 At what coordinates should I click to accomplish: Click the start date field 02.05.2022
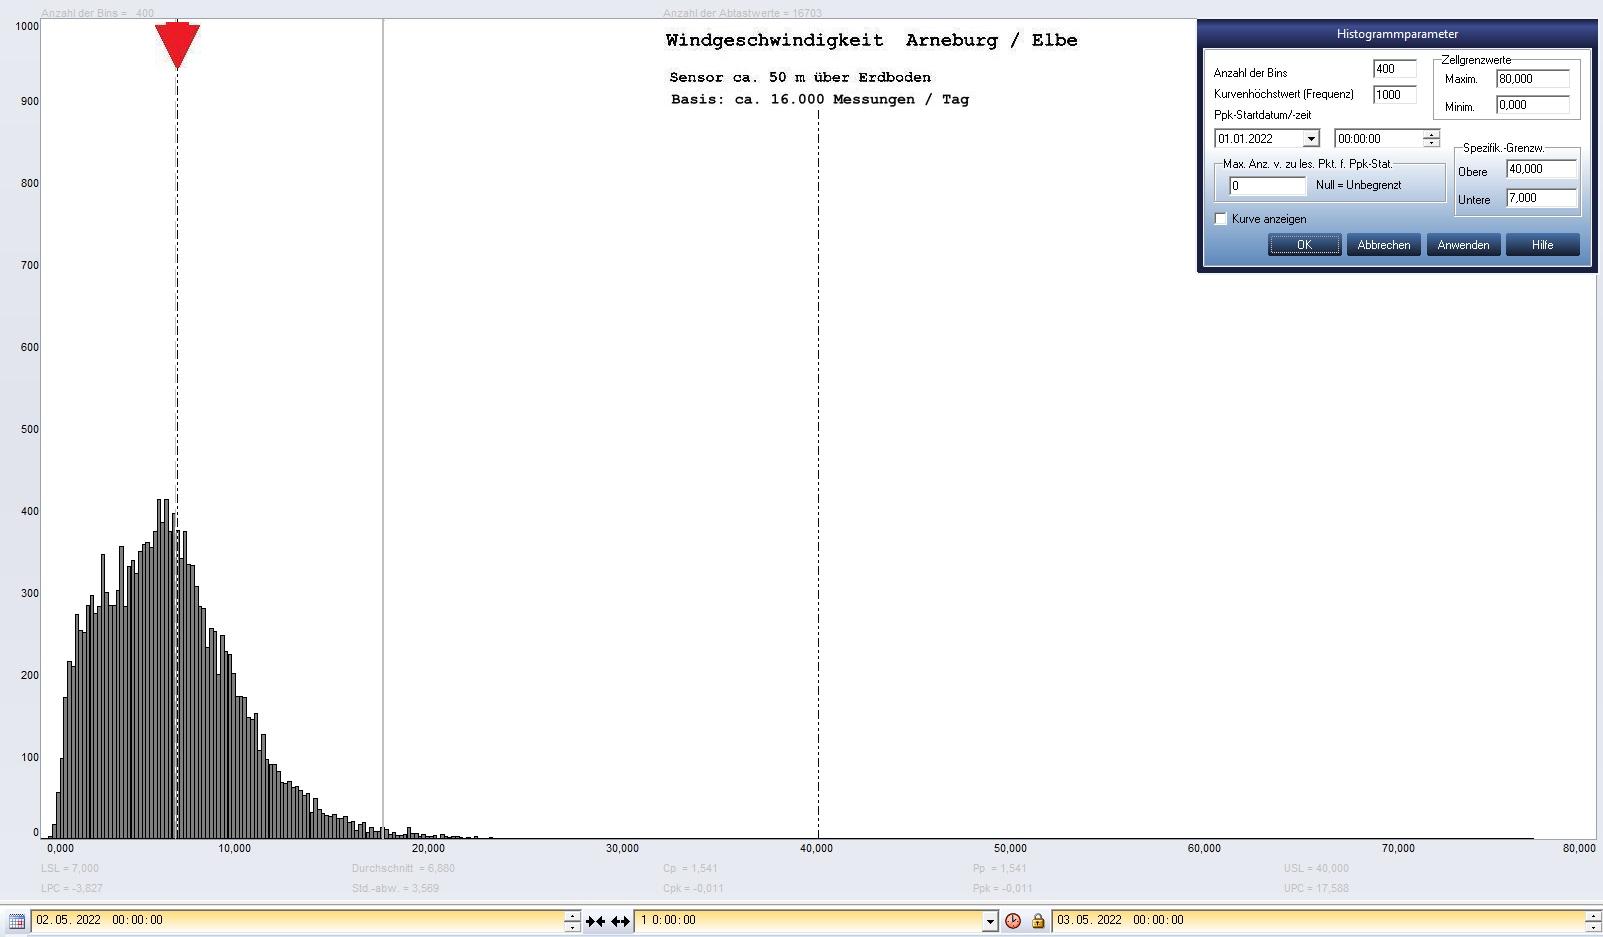pos(298,920)
